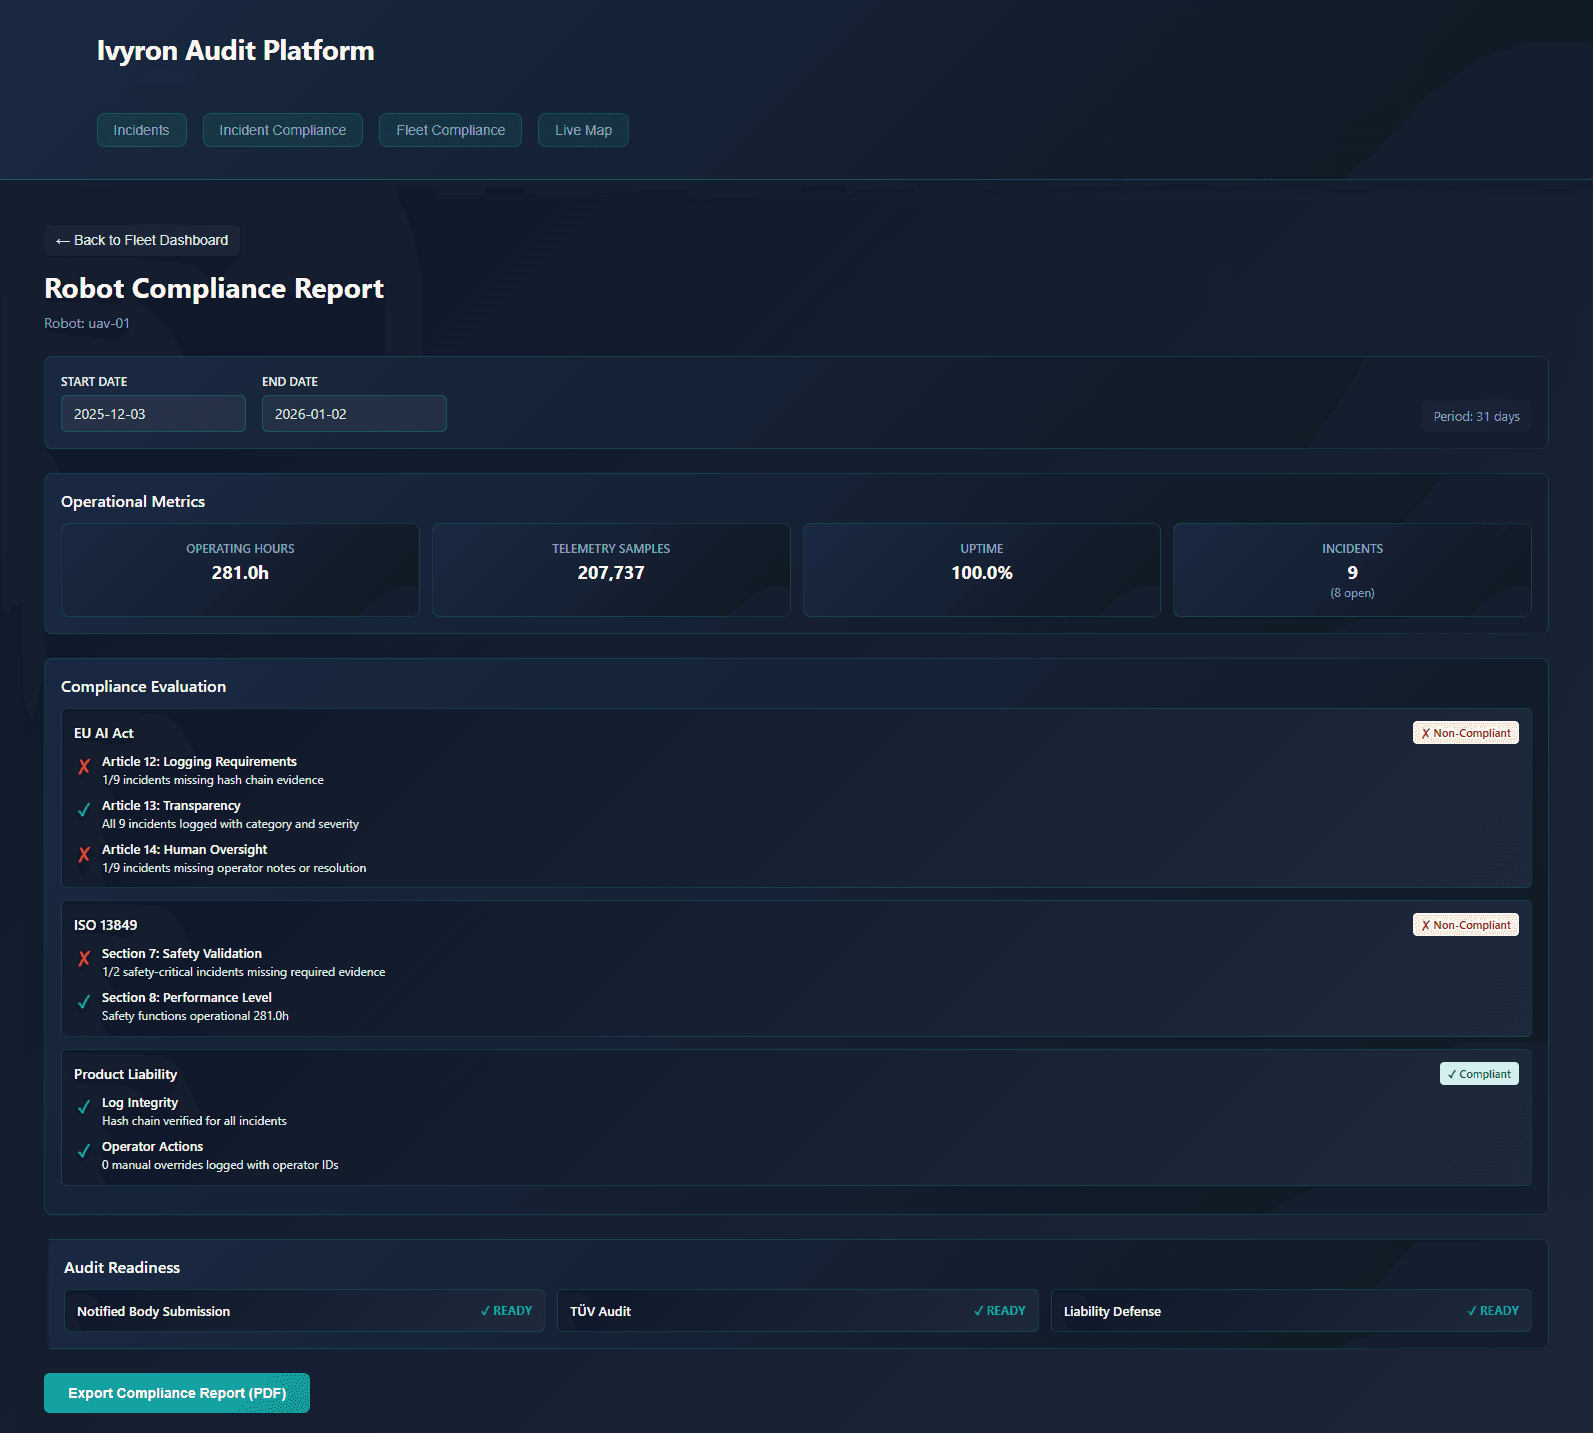
Task: Select the Uptime 100.0% card
Action: tap(982, 570)
